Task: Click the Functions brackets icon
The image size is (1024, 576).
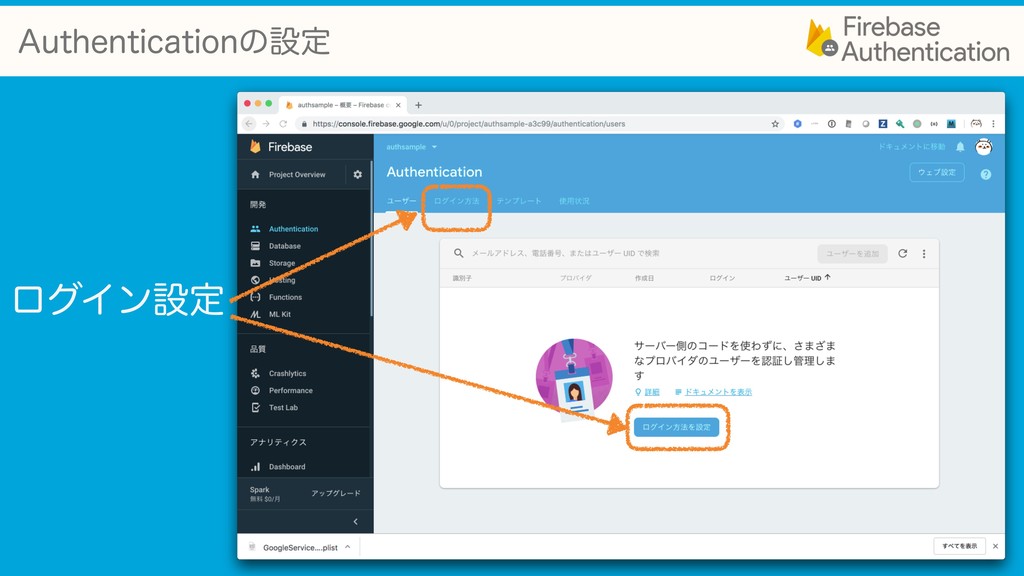Action: point(255,297)
